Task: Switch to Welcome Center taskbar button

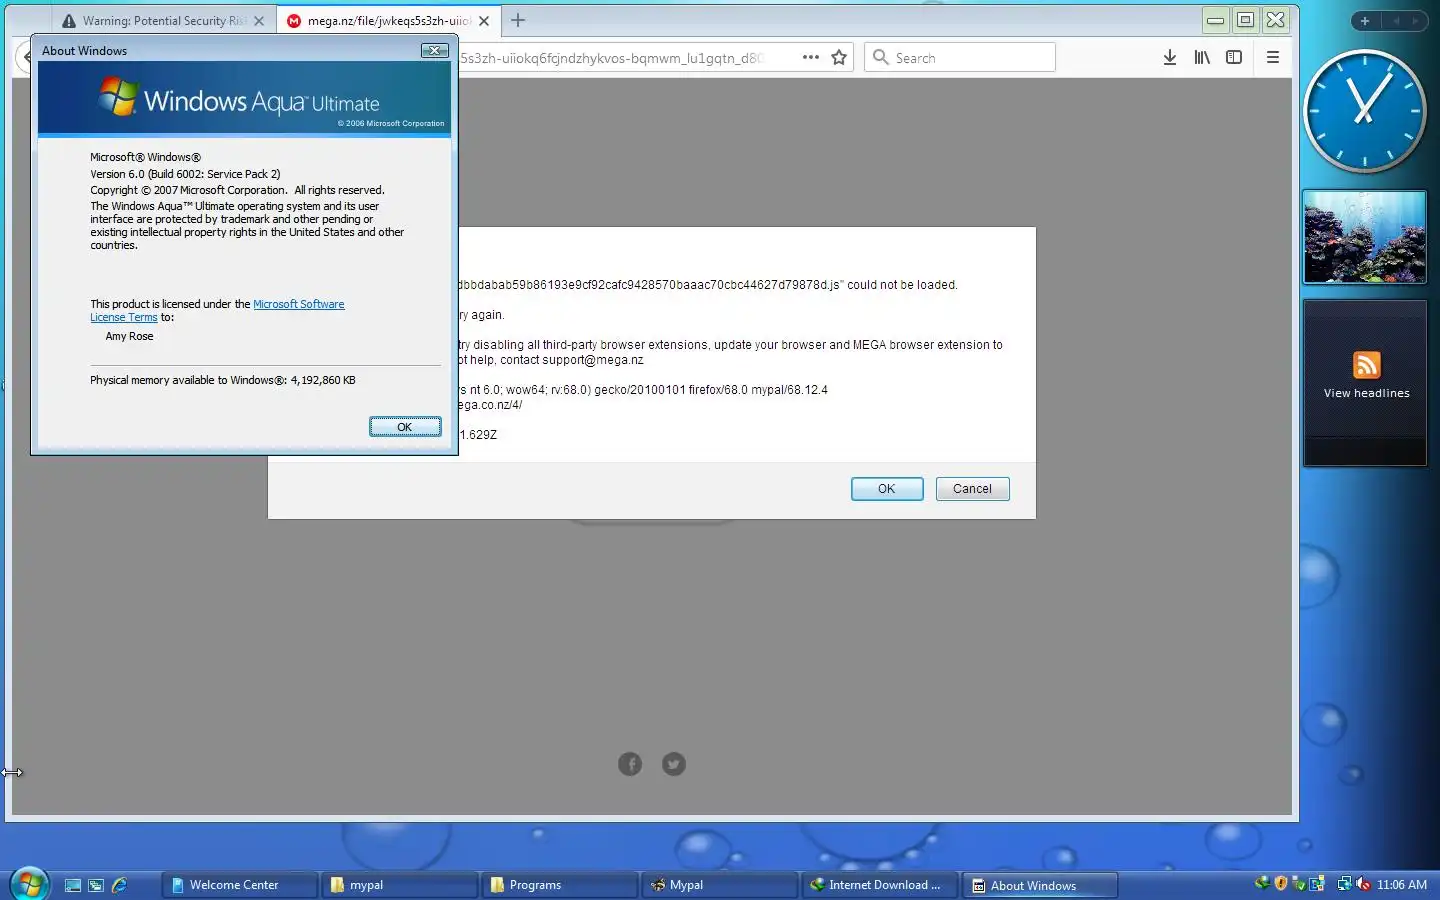Action: (240, 885)
